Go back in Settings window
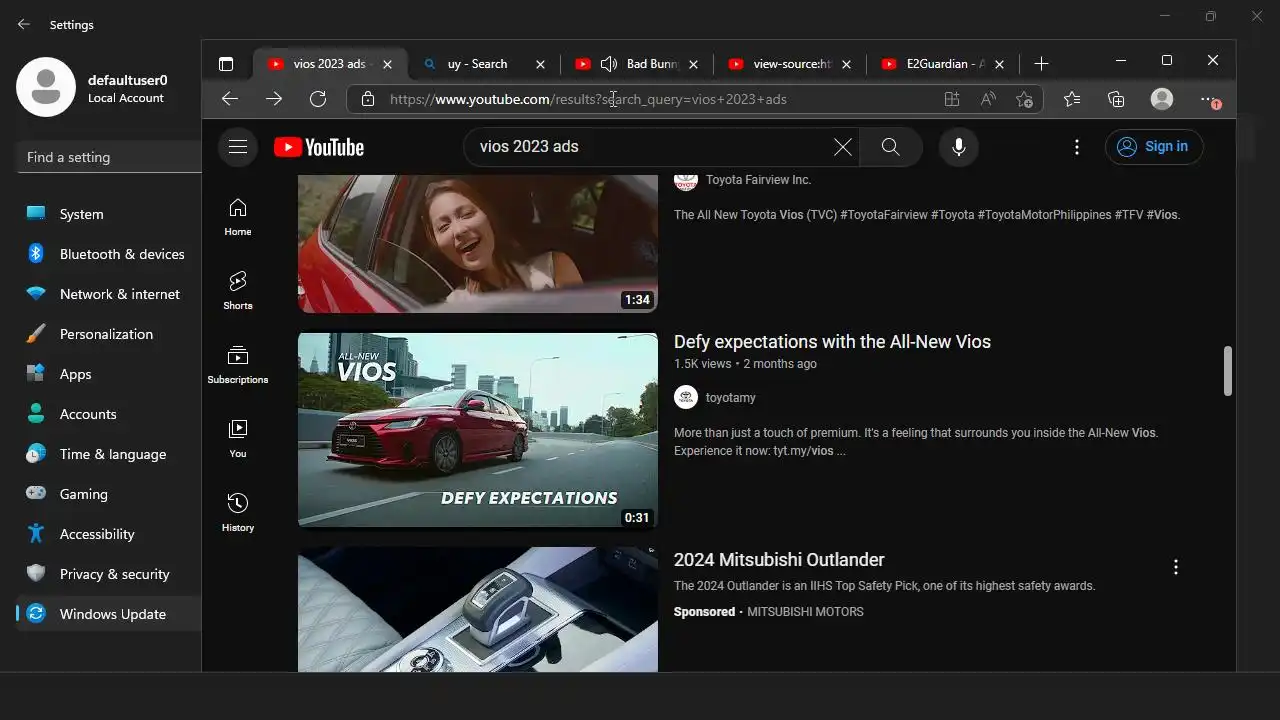The width and height of the screenshot is (1280, 720). 24,24
